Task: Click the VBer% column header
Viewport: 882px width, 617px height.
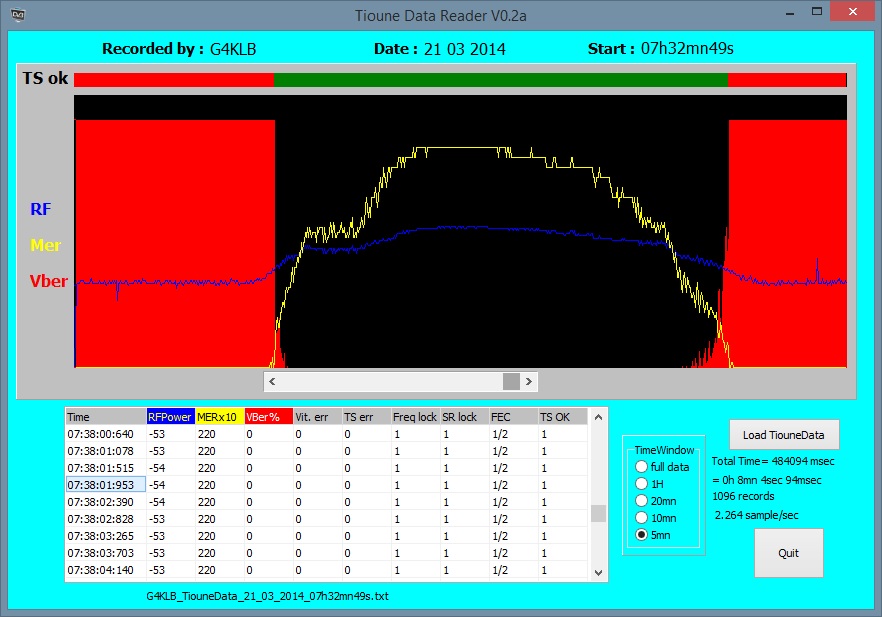Action: 268,417
